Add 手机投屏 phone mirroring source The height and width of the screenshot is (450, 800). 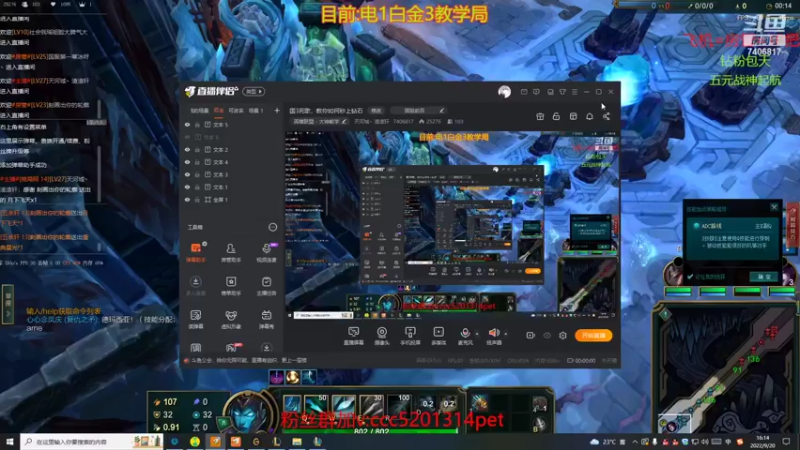tap(410, 336)
